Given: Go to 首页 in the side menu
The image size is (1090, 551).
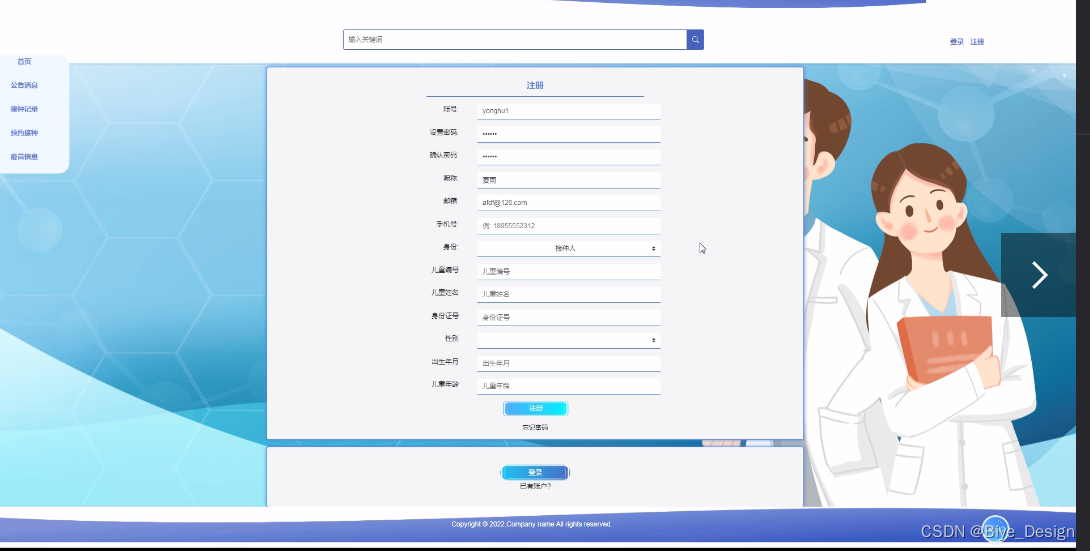Looking at the screenshot, I should point(24,61).
